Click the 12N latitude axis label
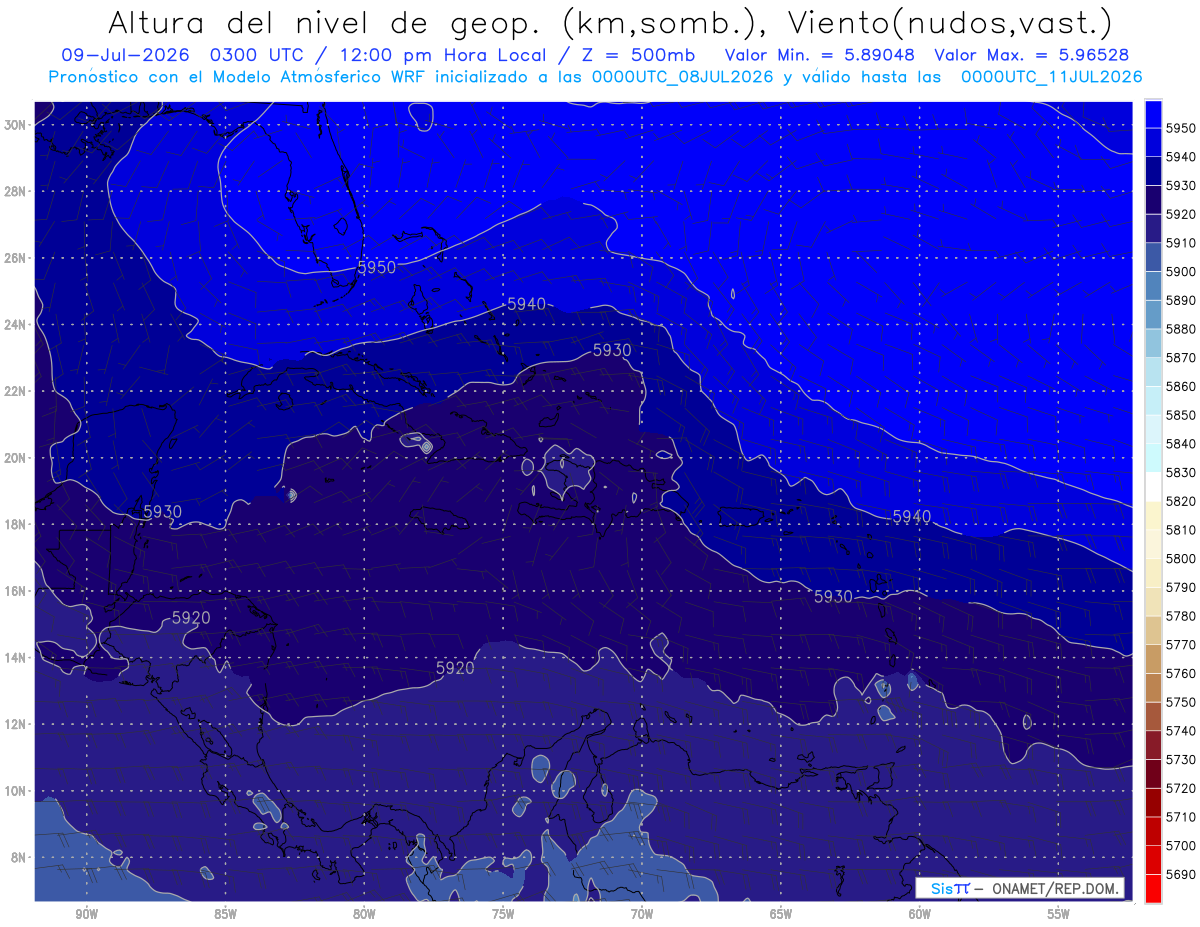1200x927 pixels. coord(15,724)
